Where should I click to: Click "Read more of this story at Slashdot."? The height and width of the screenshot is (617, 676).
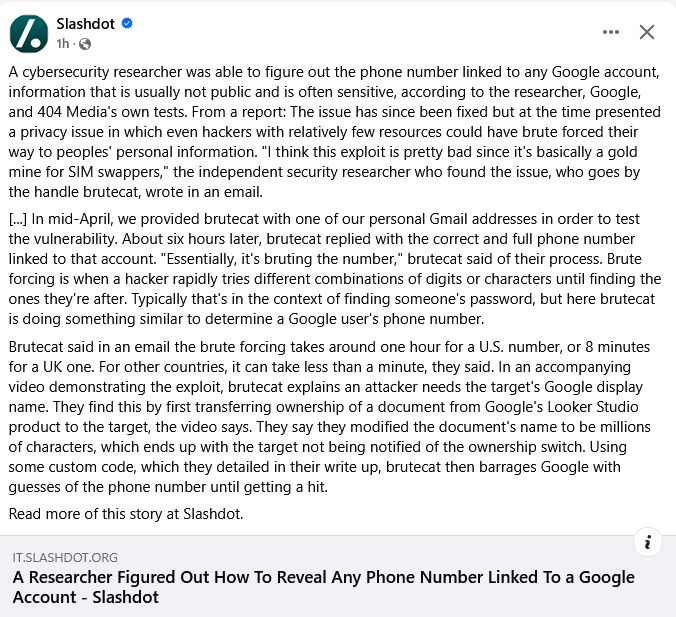click(126, 514)
